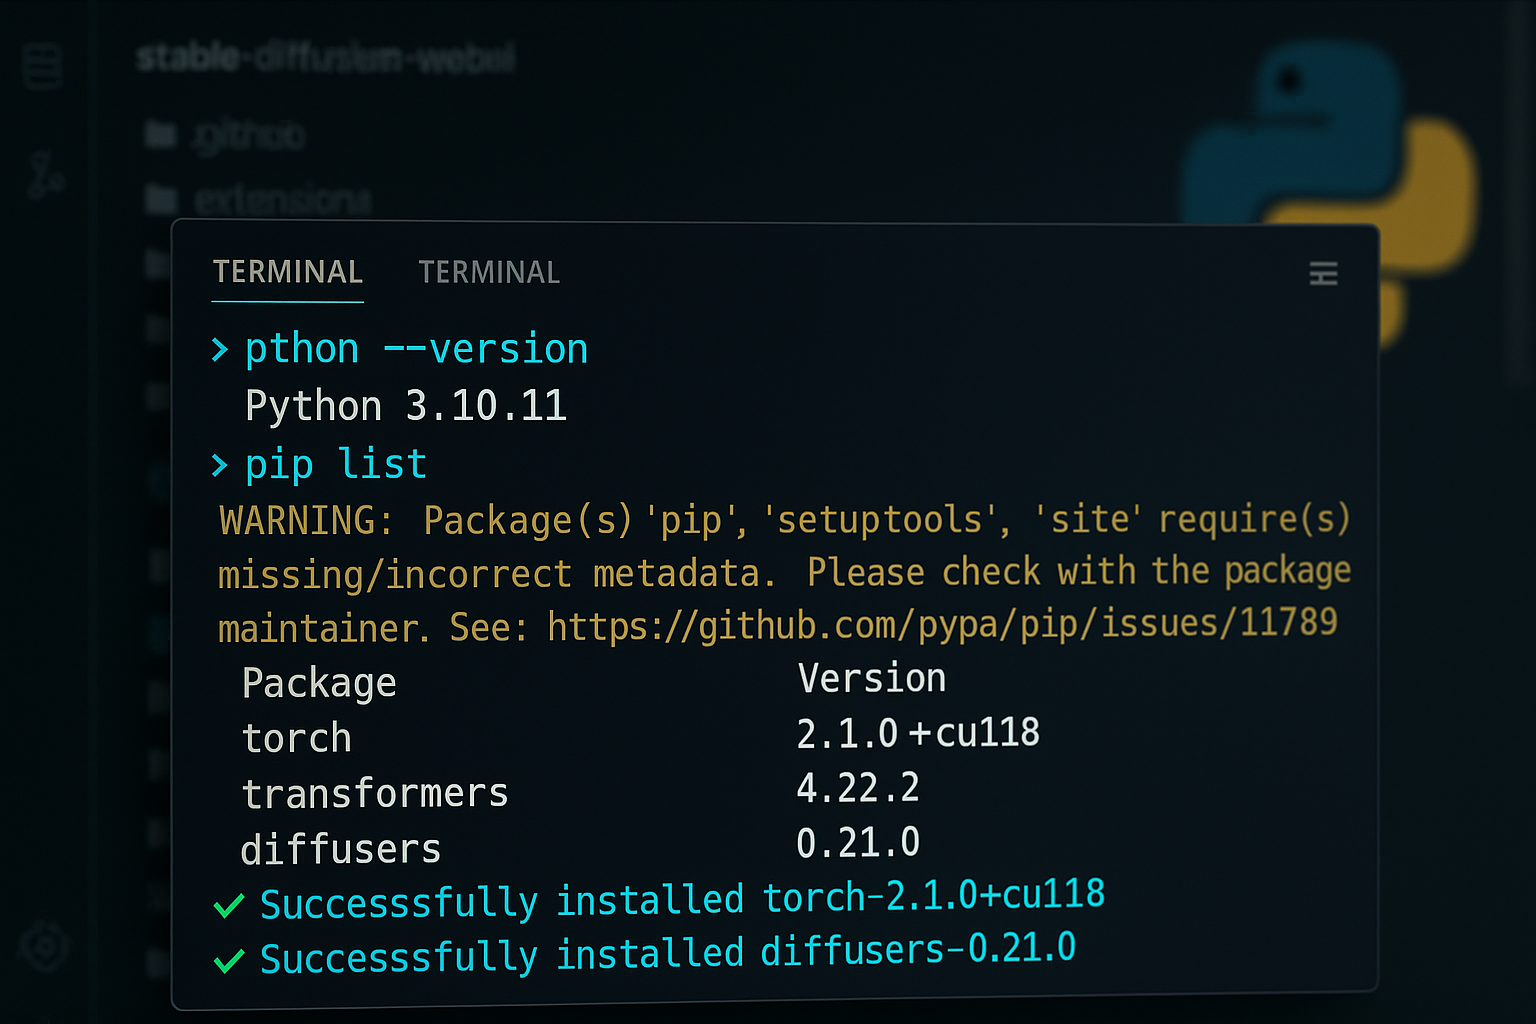This screenshot has height=1024, width=1536.
Task: Open the Source Control branch icon in sidebar
Action: point(45,175)
